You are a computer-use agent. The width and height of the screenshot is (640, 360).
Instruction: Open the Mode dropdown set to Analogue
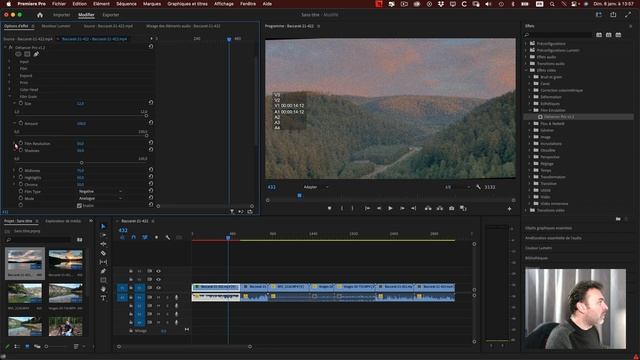click(100, 198)
